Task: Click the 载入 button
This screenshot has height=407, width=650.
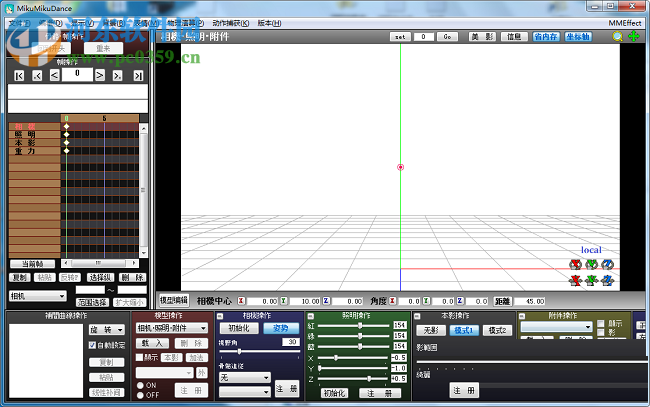Action: (153, 343)
